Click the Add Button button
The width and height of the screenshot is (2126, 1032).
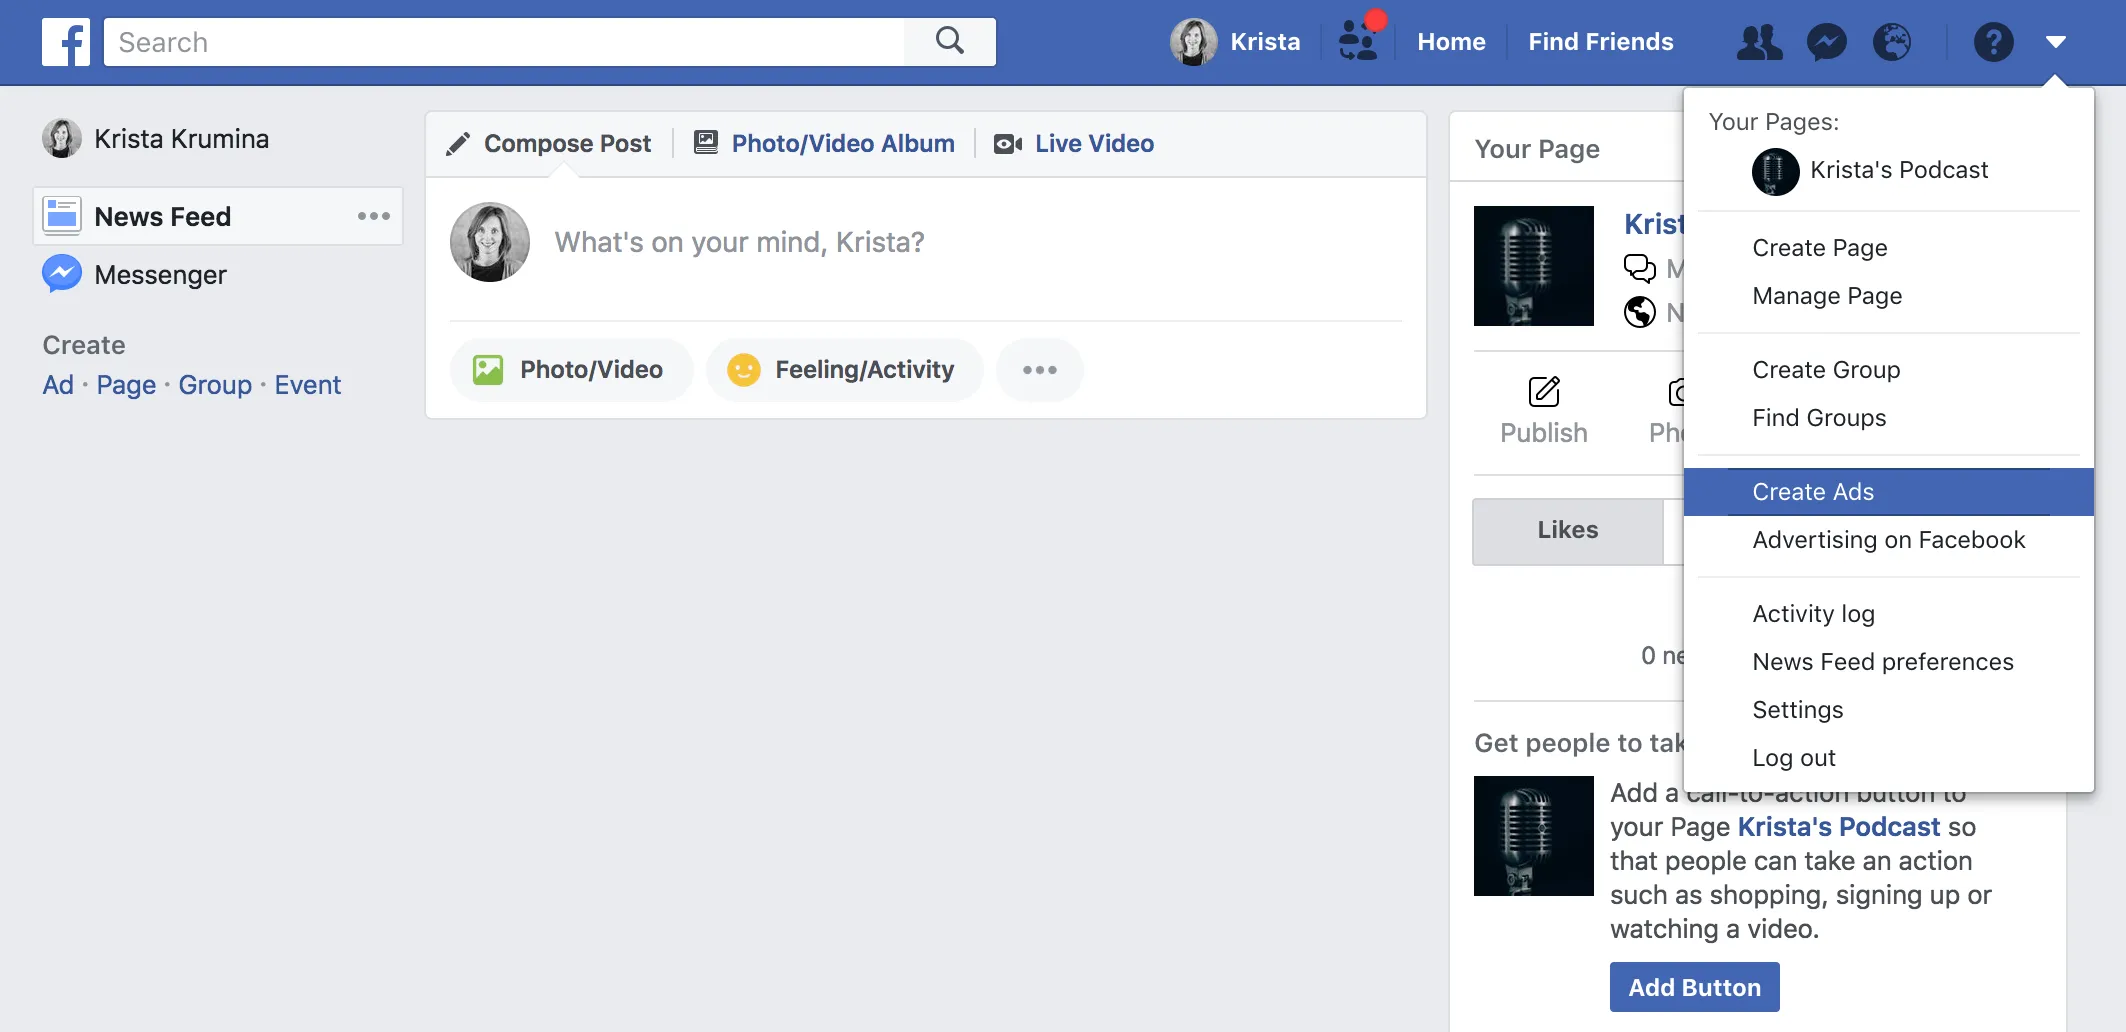point(1695,987)
